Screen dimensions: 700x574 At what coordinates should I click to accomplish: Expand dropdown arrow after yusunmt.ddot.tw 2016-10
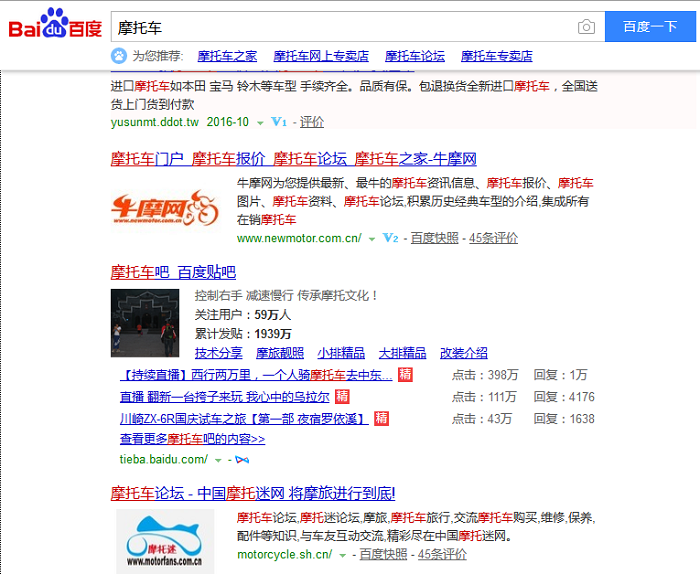260,123
